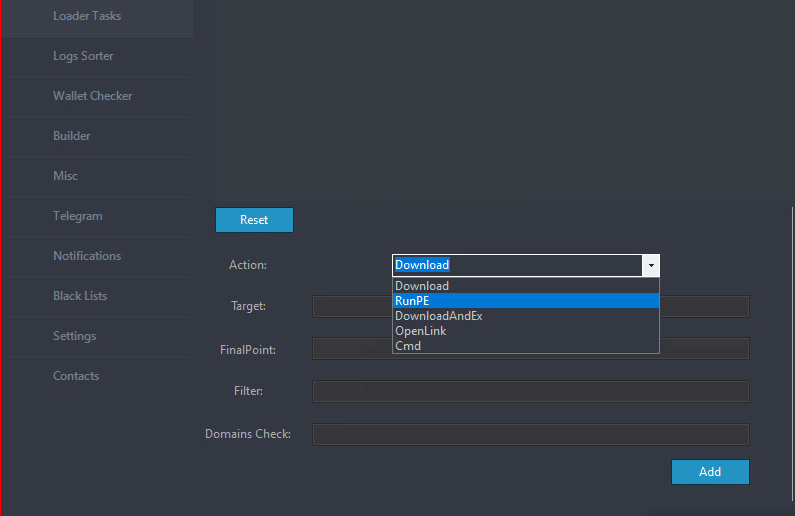Open the Telegram section

pyautogui.click(x=97, y=216)
